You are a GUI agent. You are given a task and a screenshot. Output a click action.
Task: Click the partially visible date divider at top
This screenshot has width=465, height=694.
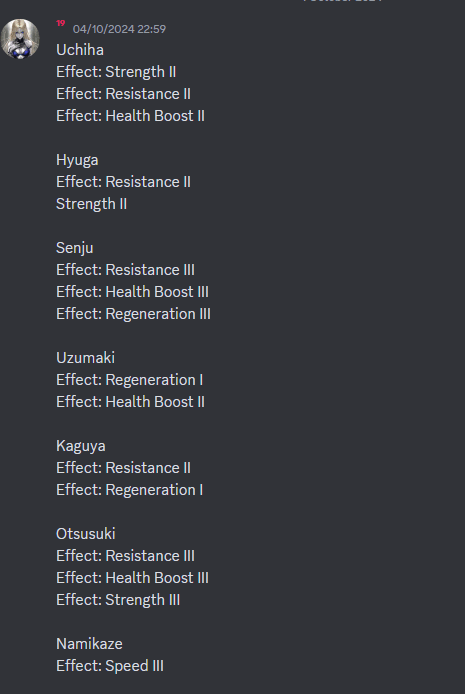343,1
